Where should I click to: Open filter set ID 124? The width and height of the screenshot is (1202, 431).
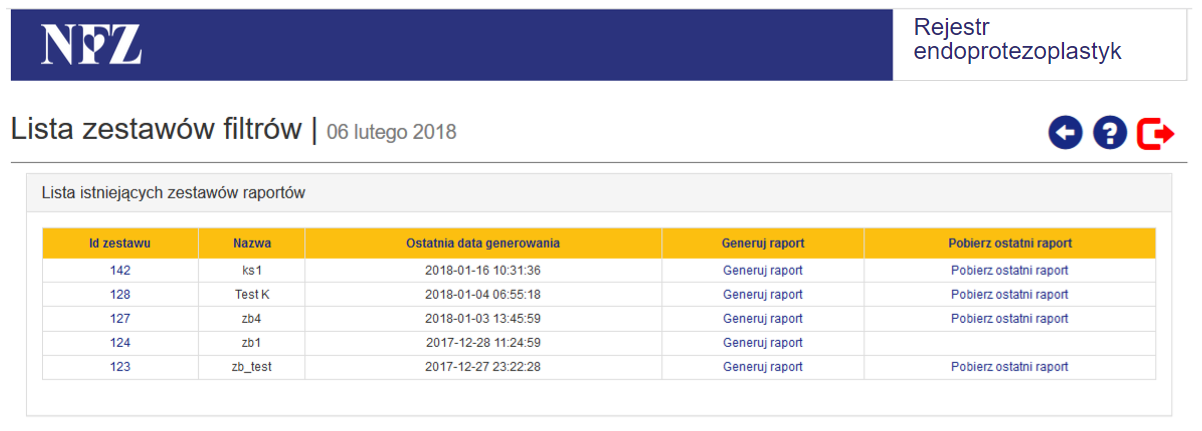[x=120, y=343]
